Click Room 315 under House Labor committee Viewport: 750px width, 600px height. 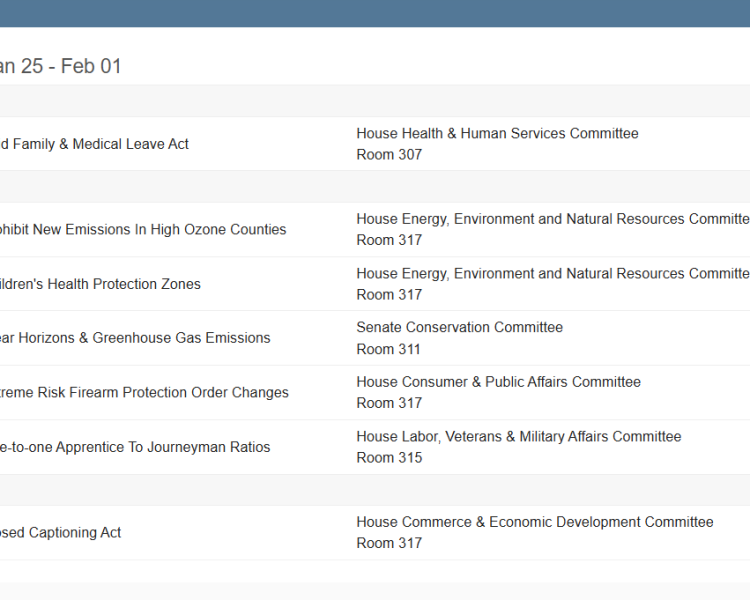tap(389, 458)
